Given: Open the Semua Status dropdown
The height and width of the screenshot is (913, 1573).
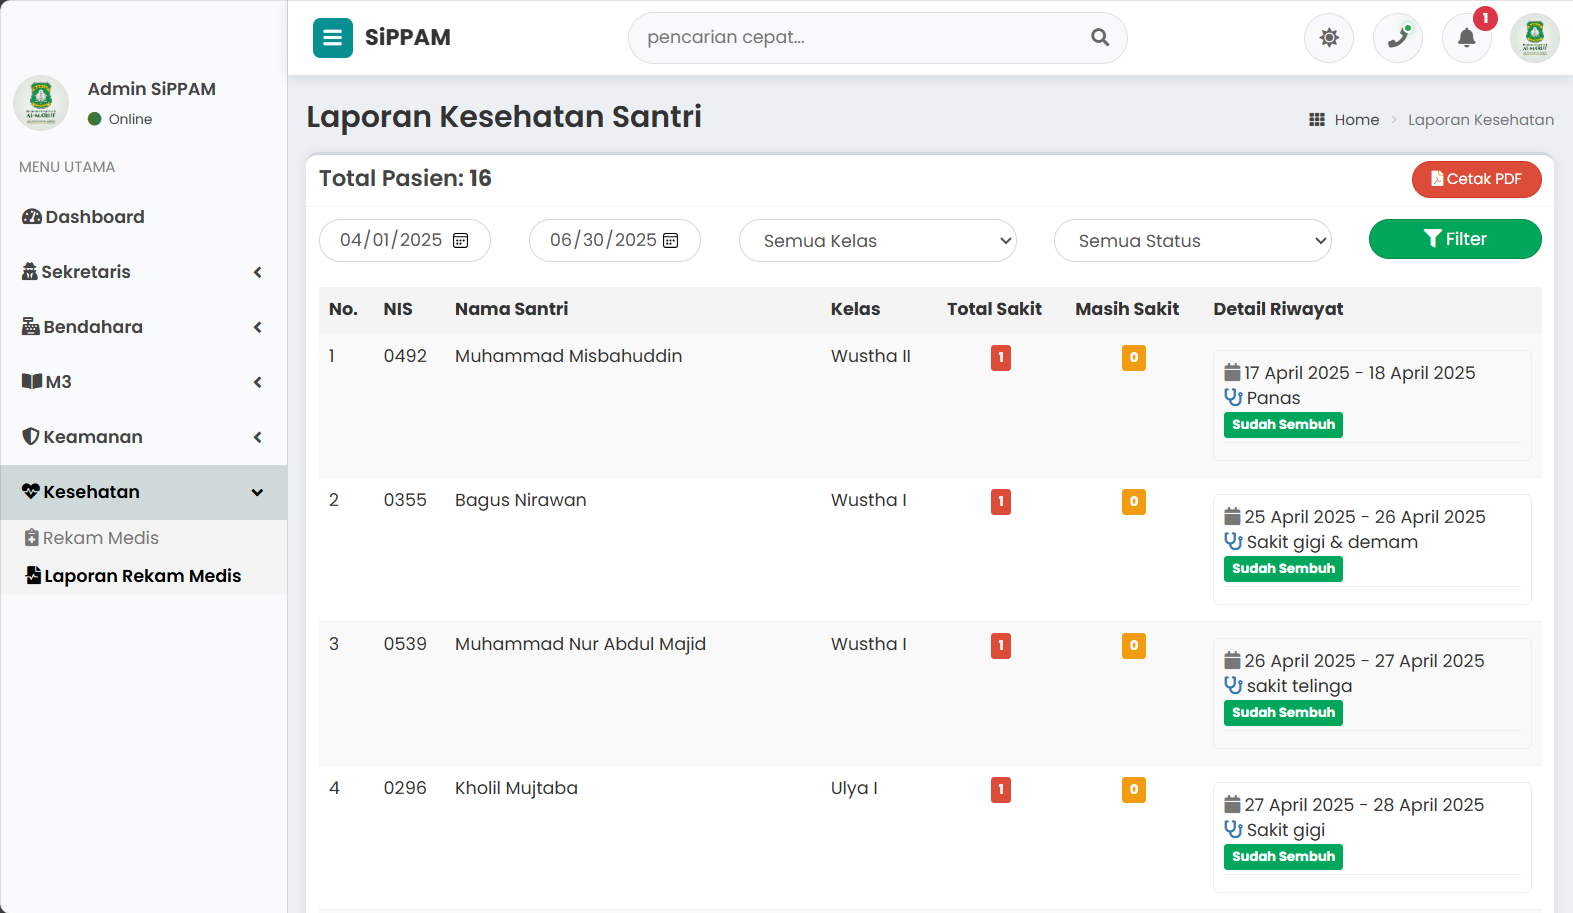Looking at the screenshot, I should (x=1192, y=241).
